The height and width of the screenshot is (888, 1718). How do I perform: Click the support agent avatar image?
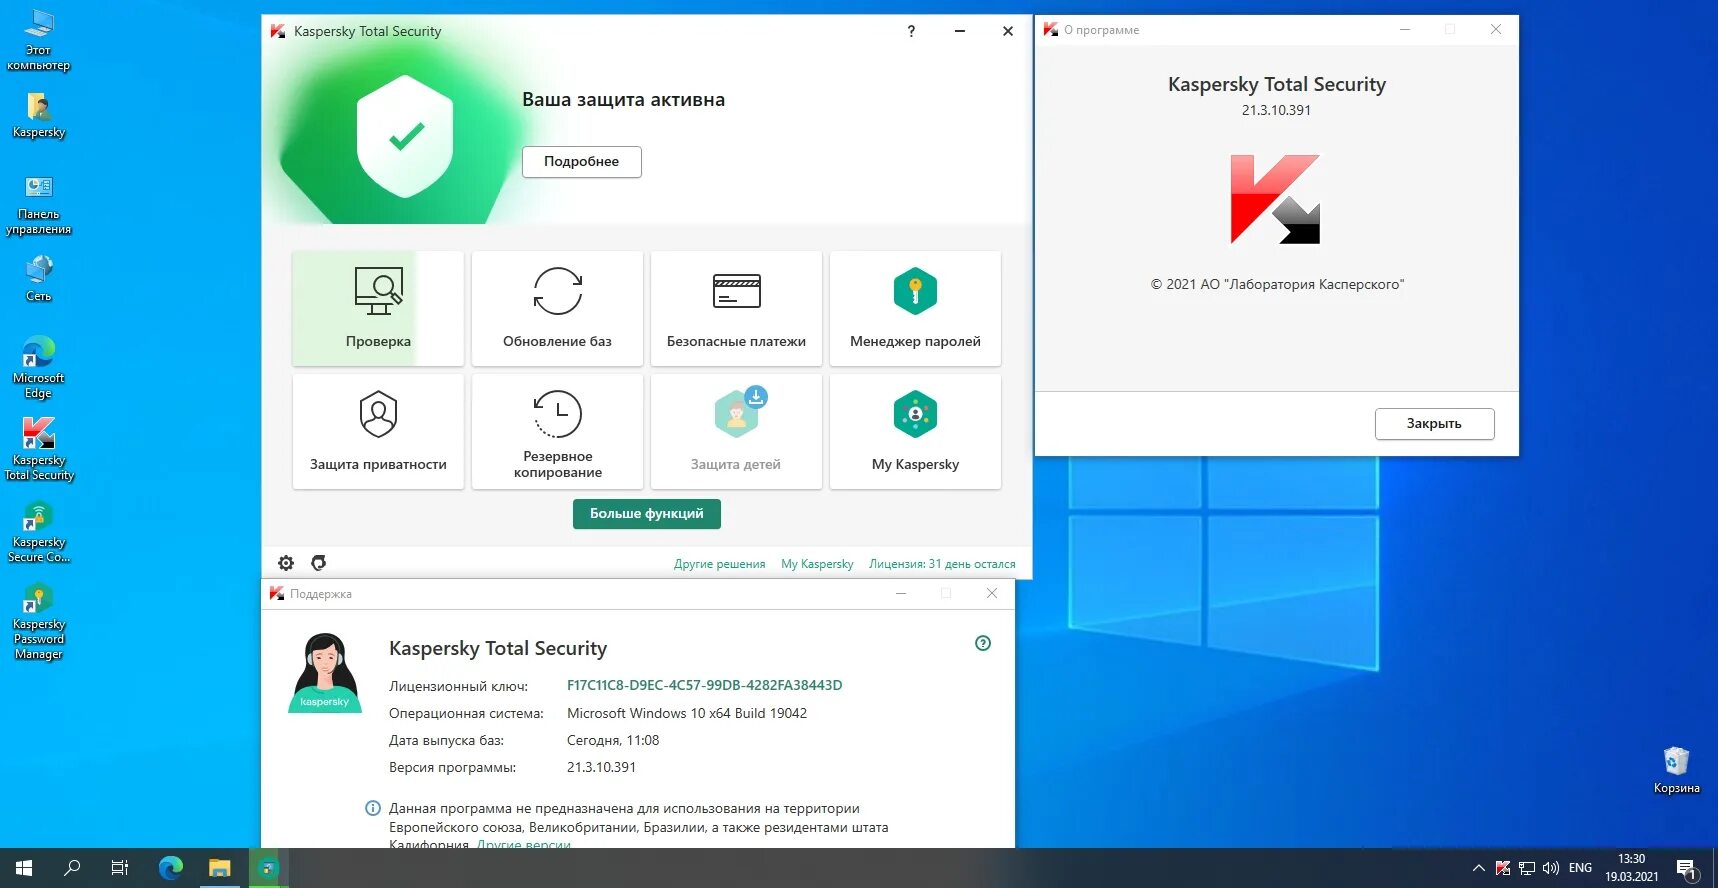pos(325,672)
